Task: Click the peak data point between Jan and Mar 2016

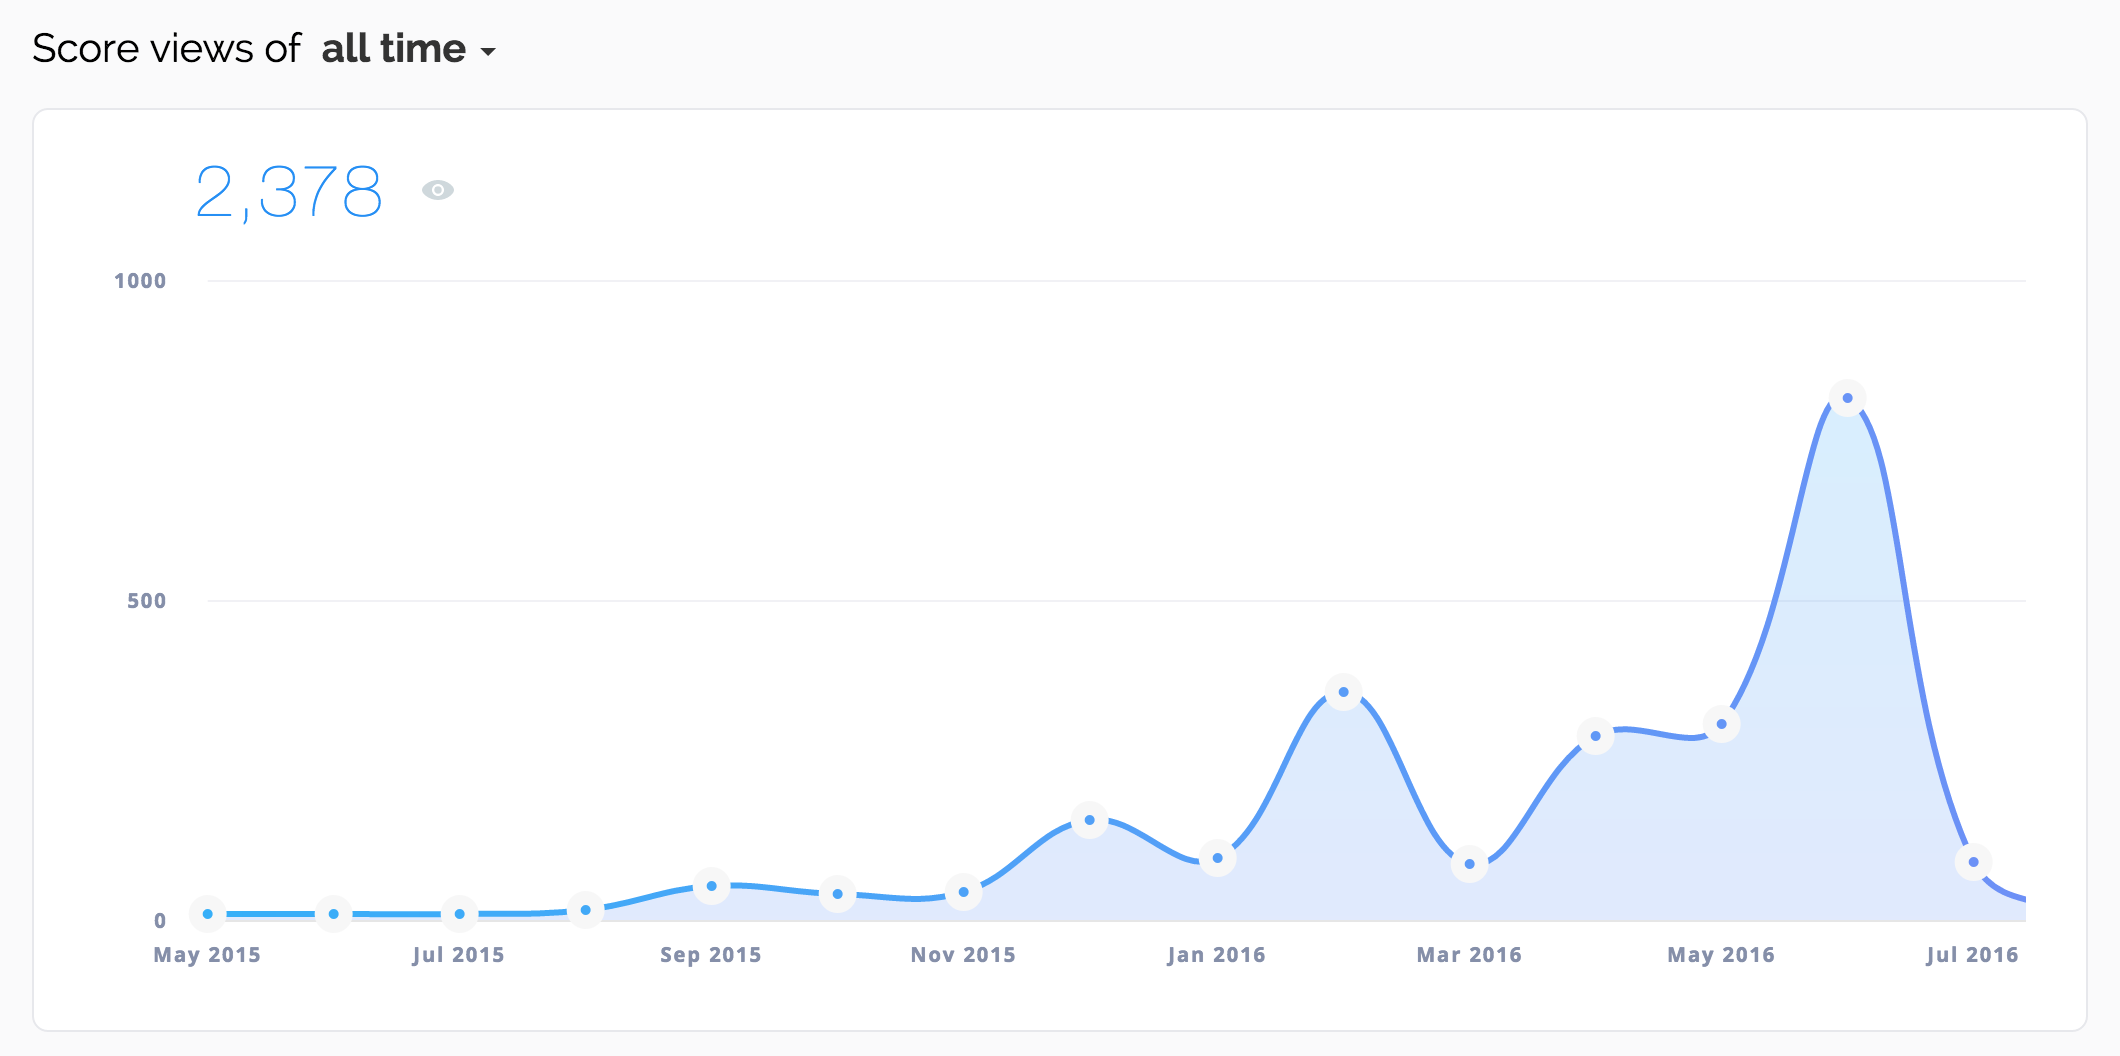Action: (x=1344, y=692)
